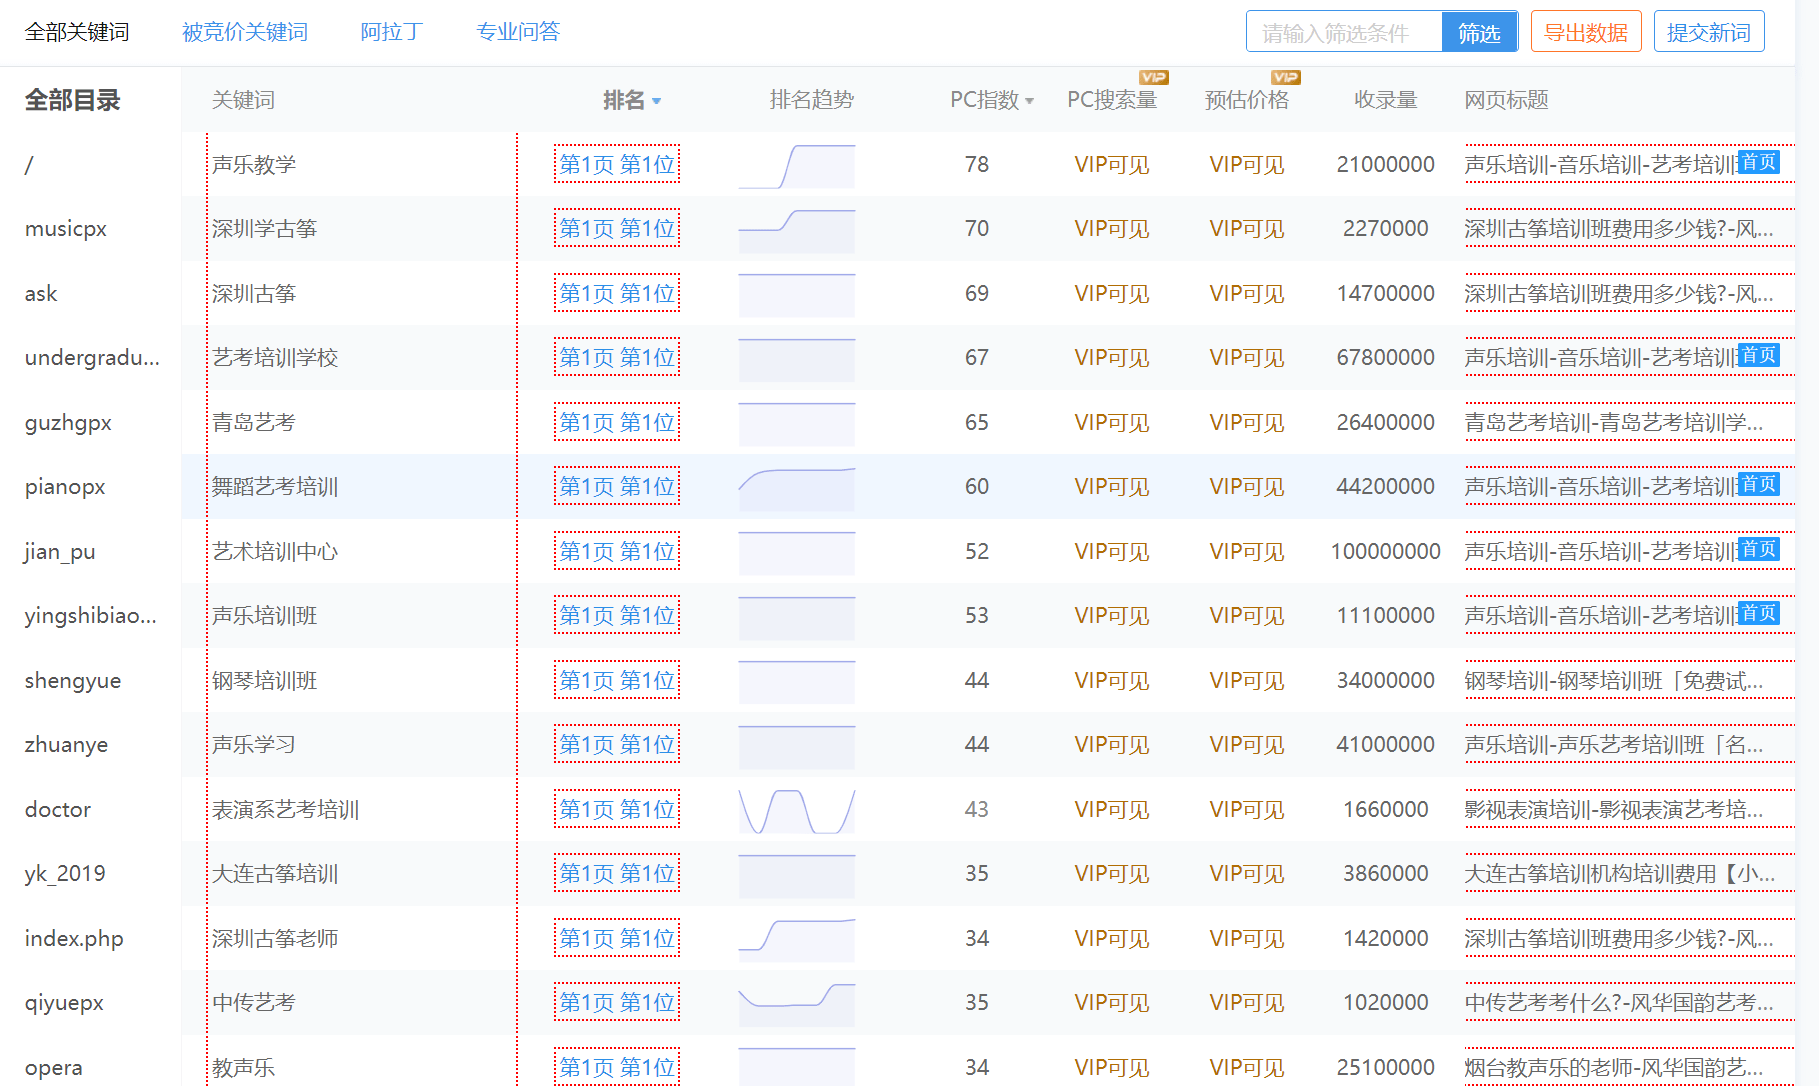The height and width of the screenshot is (1086, 1819).
Task: View trend chart for 舞蹈艺考培训
Action: 797,489
